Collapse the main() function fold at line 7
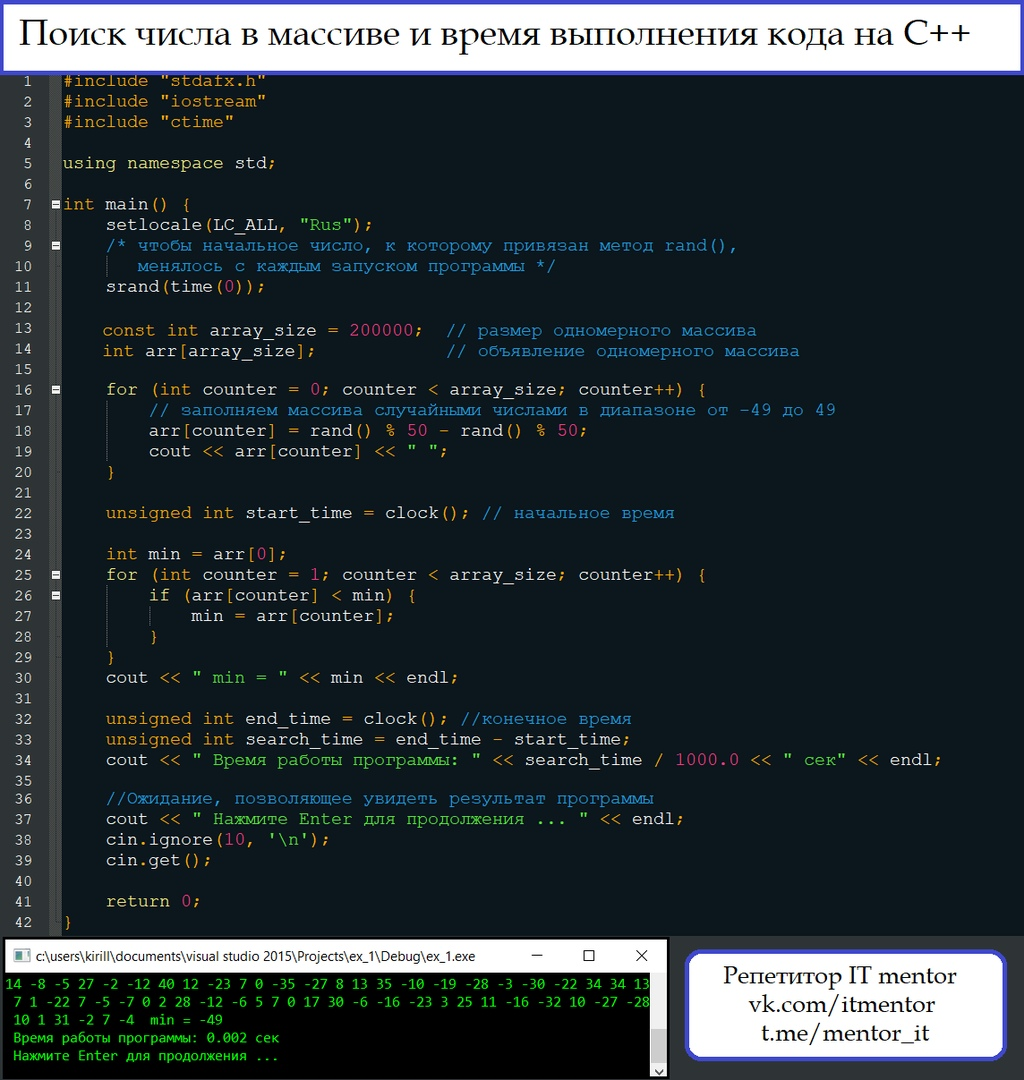Screen dimensions: 1024x1080 pyautogui.click(x=56, y=205)
